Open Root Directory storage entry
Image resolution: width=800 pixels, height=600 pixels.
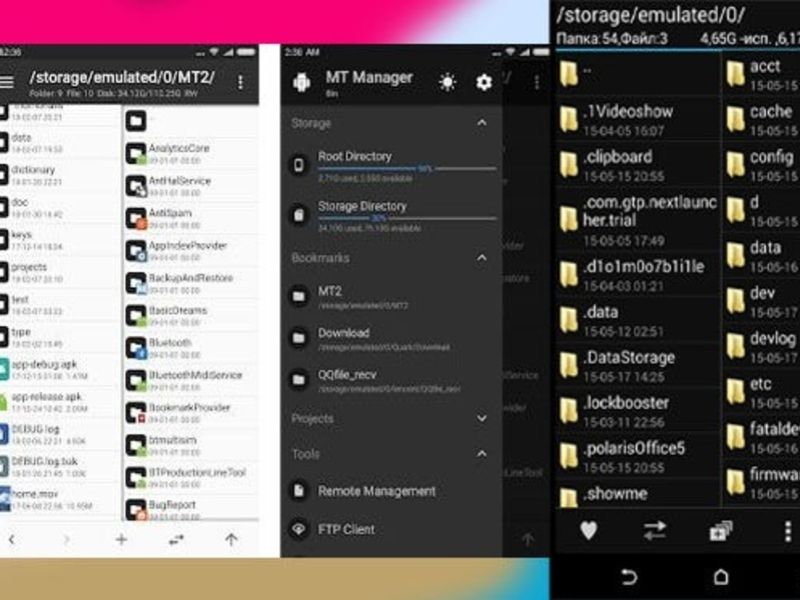click(392, 166)
